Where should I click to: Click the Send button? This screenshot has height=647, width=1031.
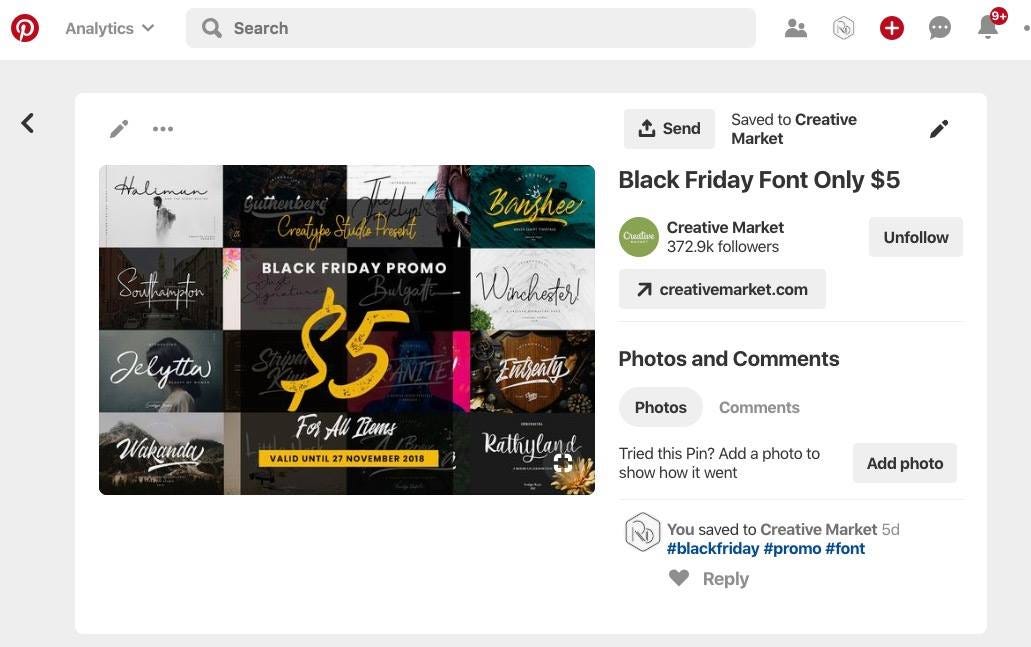point(669,129)
